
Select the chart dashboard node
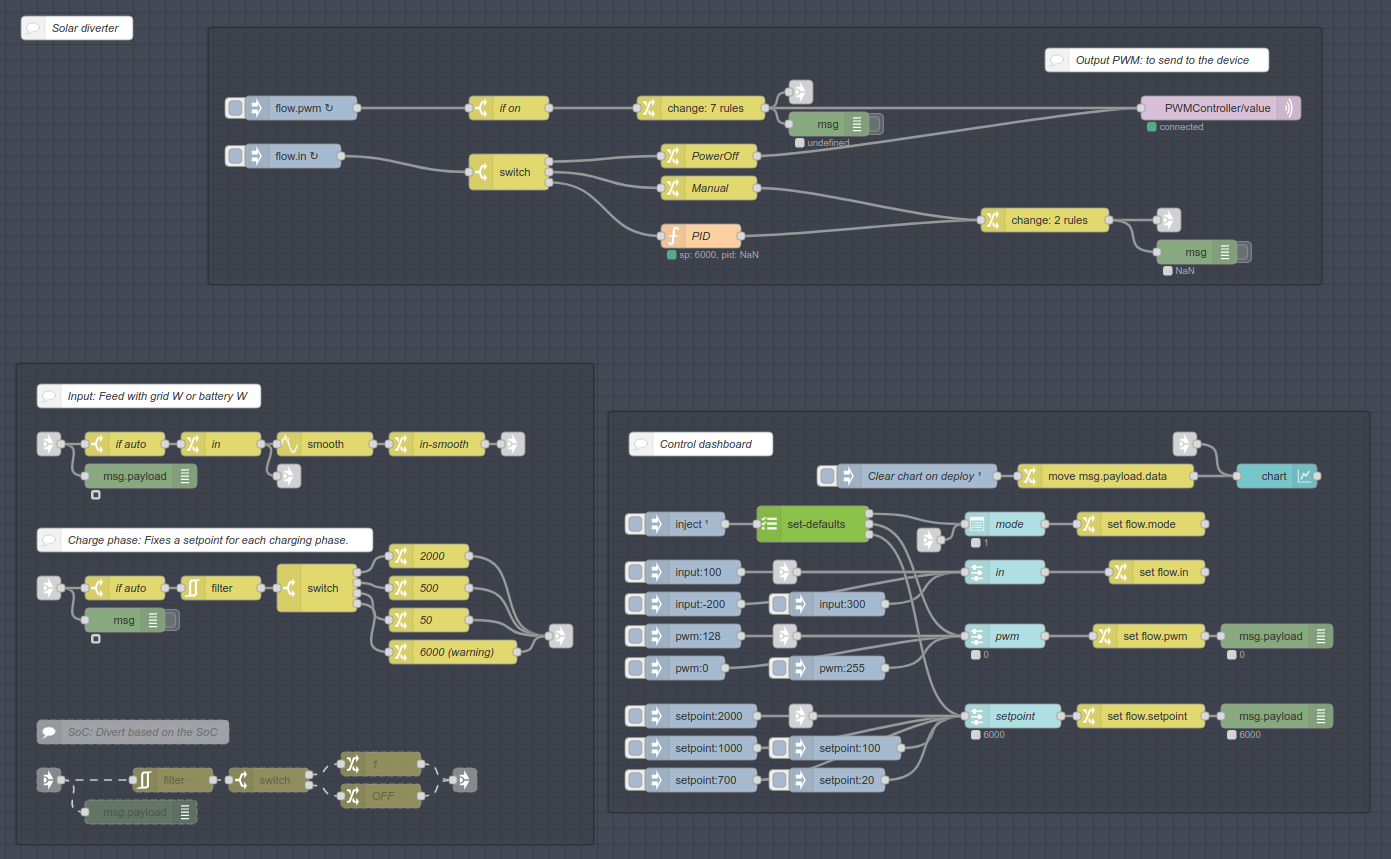point(1277,476)
